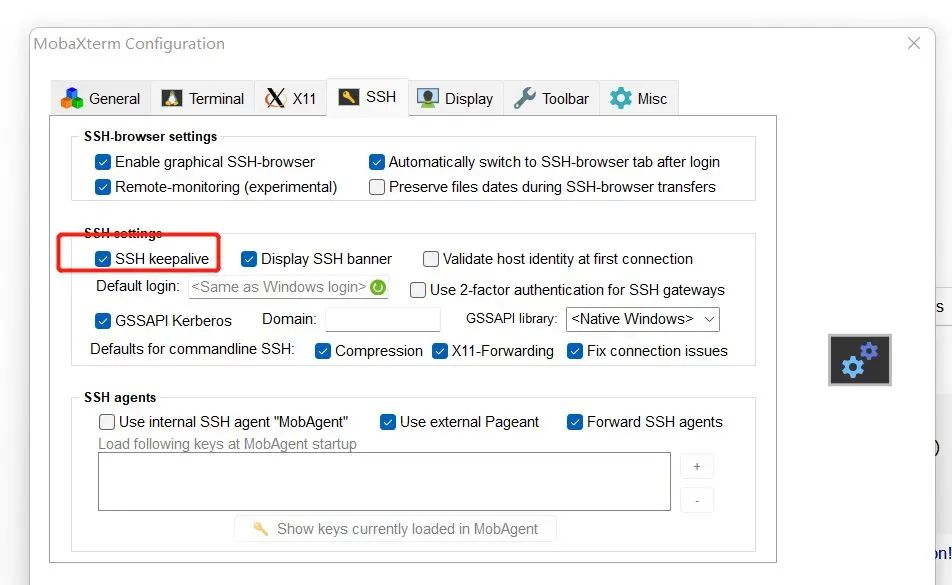The image size is (952, 585).
Task: Enable Preserve files dates during transfers
Action: (376, 187)
